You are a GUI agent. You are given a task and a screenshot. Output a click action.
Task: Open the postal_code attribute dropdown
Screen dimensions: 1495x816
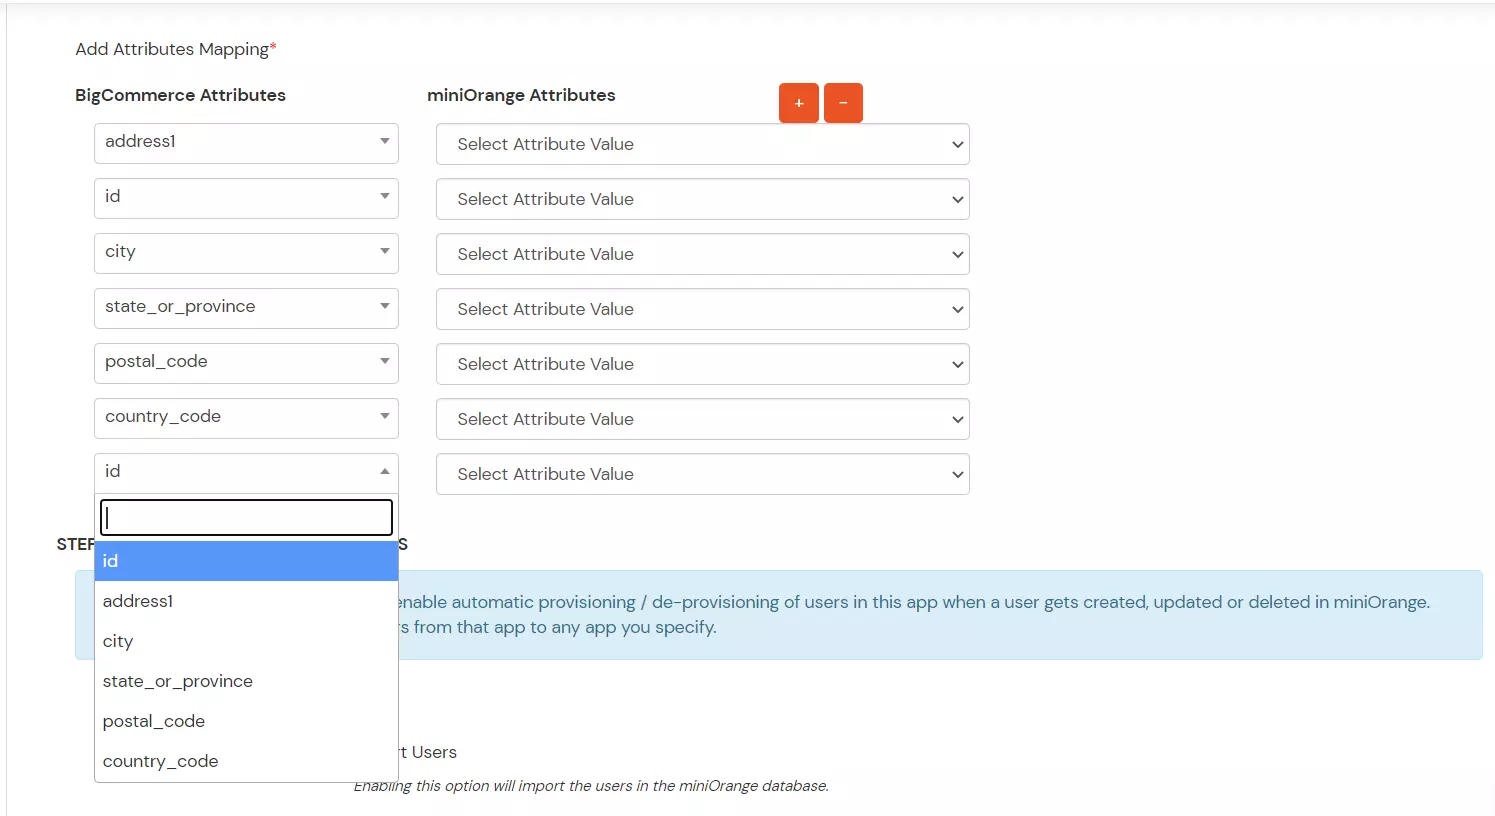click(246, 363)
